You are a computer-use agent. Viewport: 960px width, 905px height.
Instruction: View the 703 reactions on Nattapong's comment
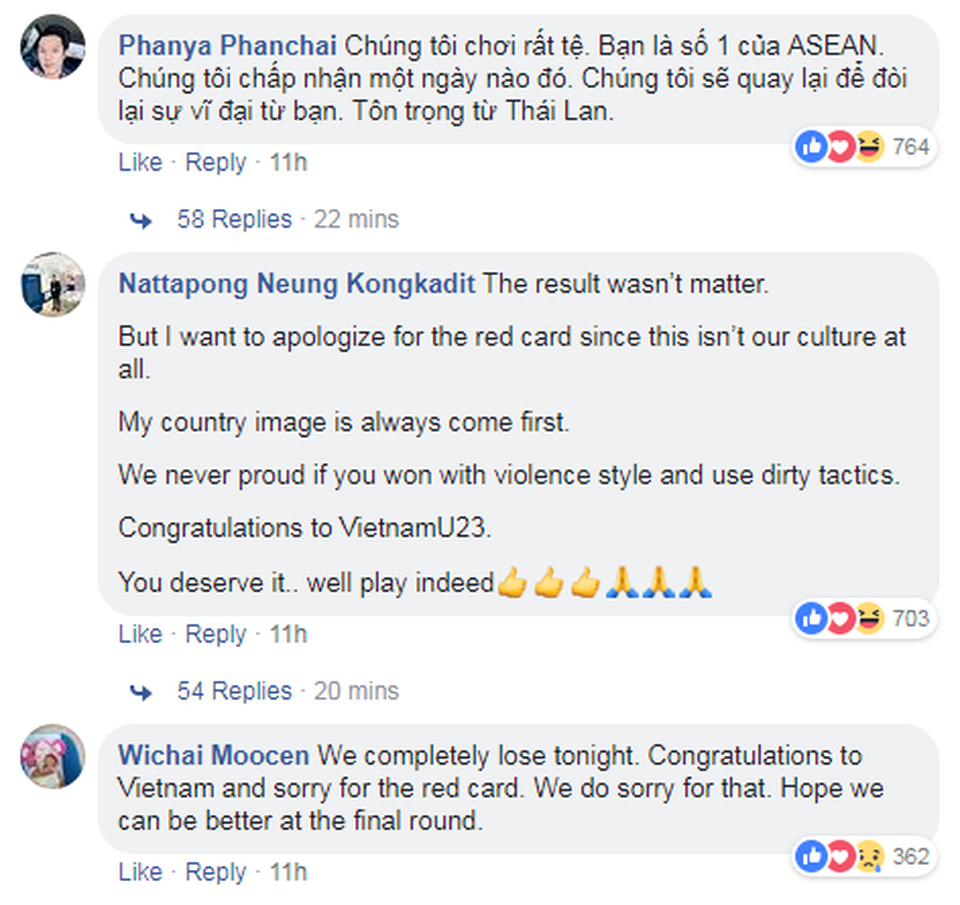point(863,619)
